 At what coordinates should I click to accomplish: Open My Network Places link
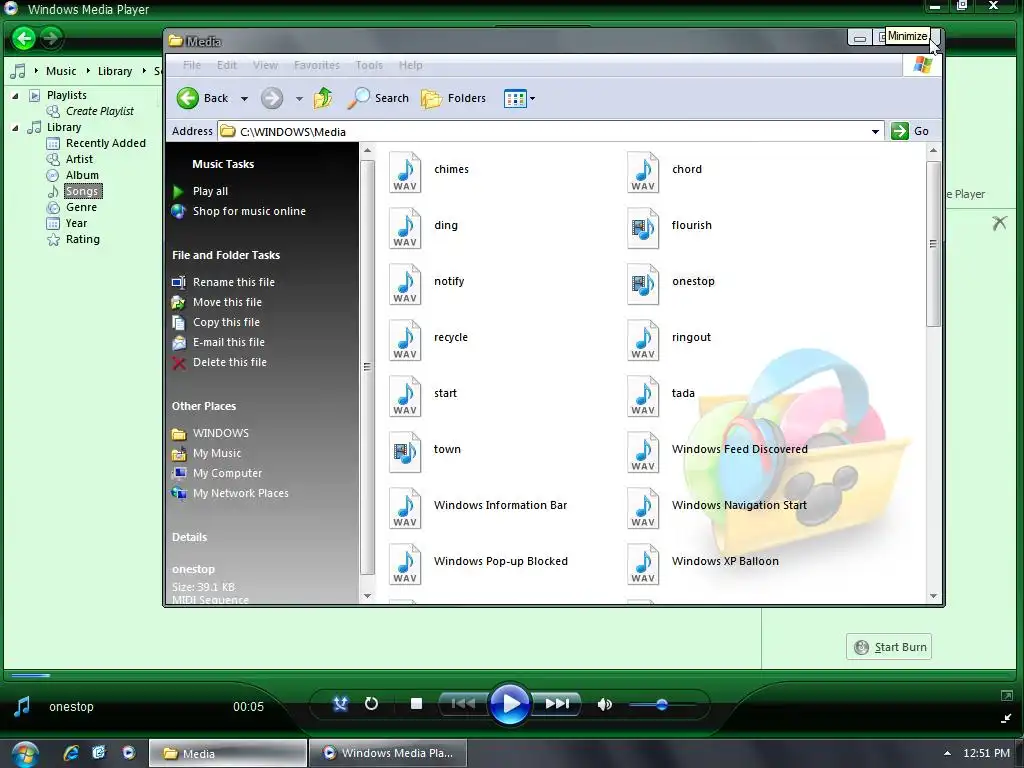click(230, 494)
